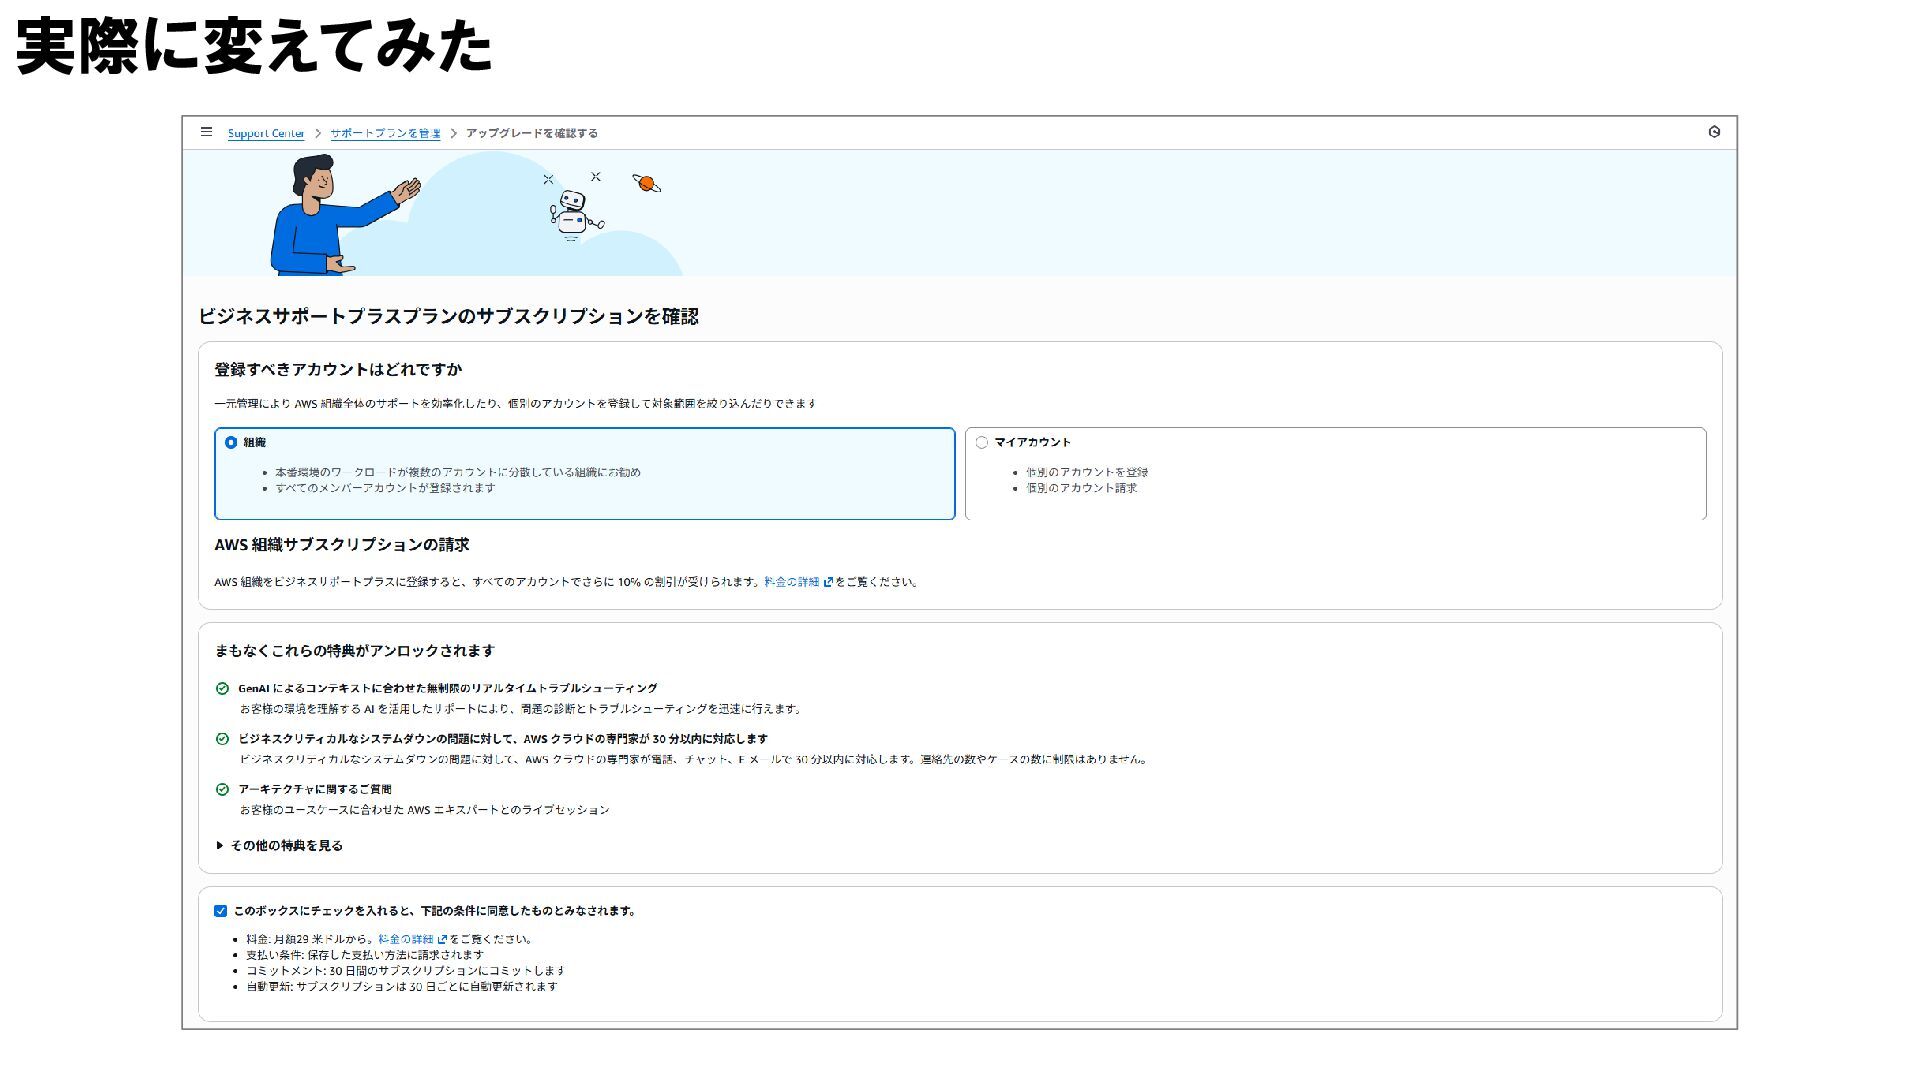Click the checkmark icon beside 30分以内 benefit
Viewport: 1920px width, 1080px height.
pos(222,739)
